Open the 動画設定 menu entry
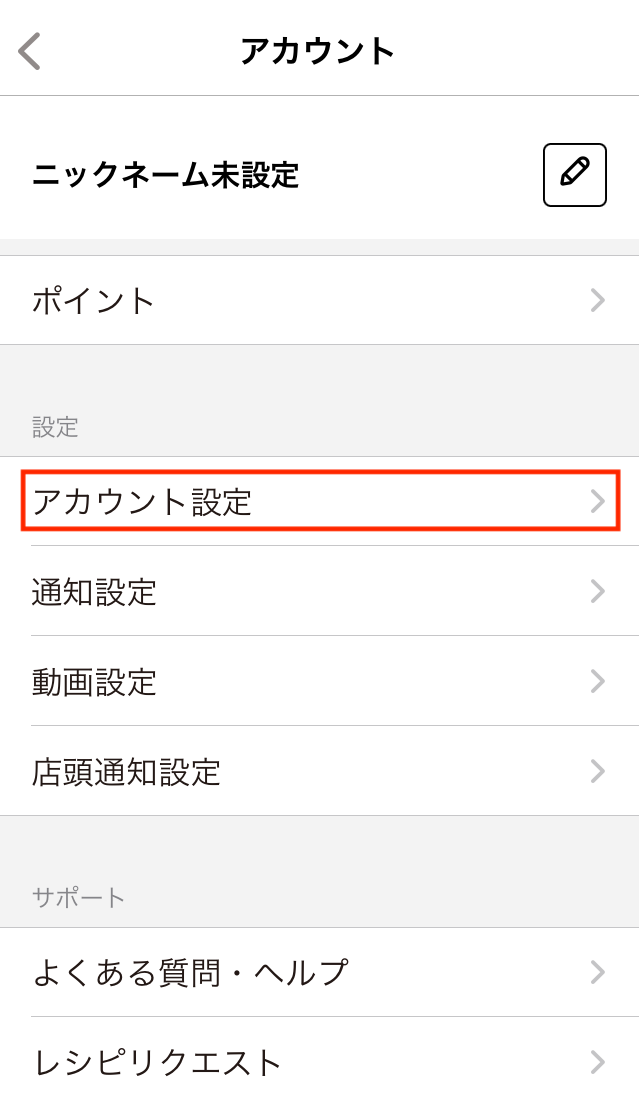The image size is (639, 1100). tap(300, 683)
